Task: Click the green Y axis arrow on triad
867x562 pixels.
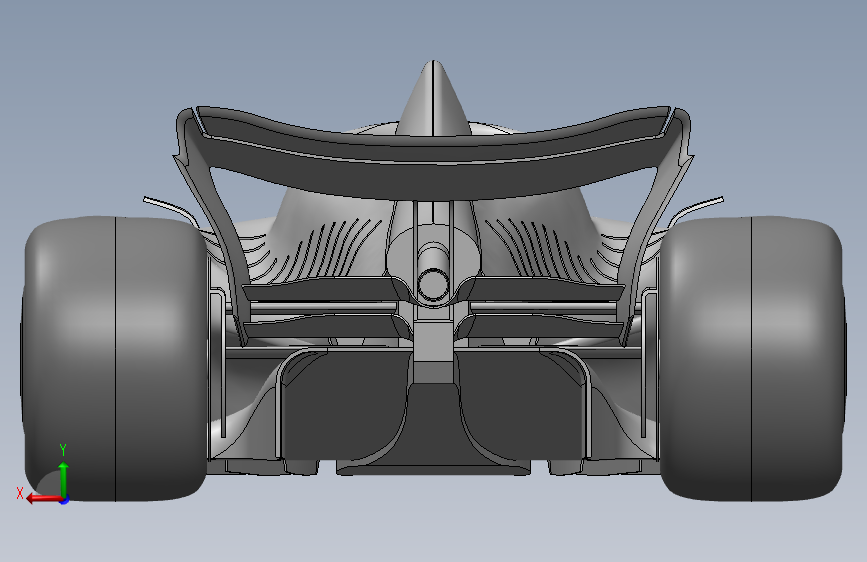Action: tap(64, 478)
